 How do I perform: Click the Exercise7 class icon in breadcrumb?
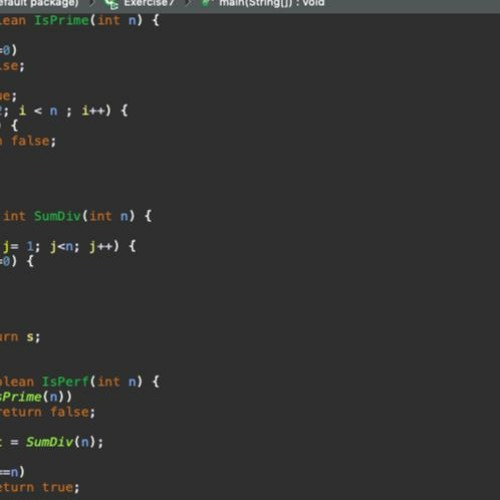click(x=111, y=4)
